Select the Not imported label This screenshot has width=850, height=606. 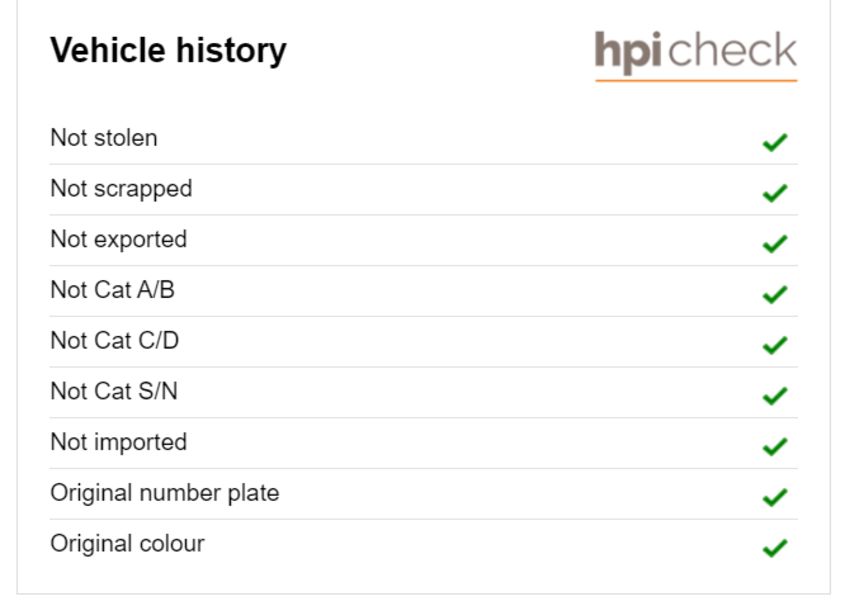pos(118,442)
